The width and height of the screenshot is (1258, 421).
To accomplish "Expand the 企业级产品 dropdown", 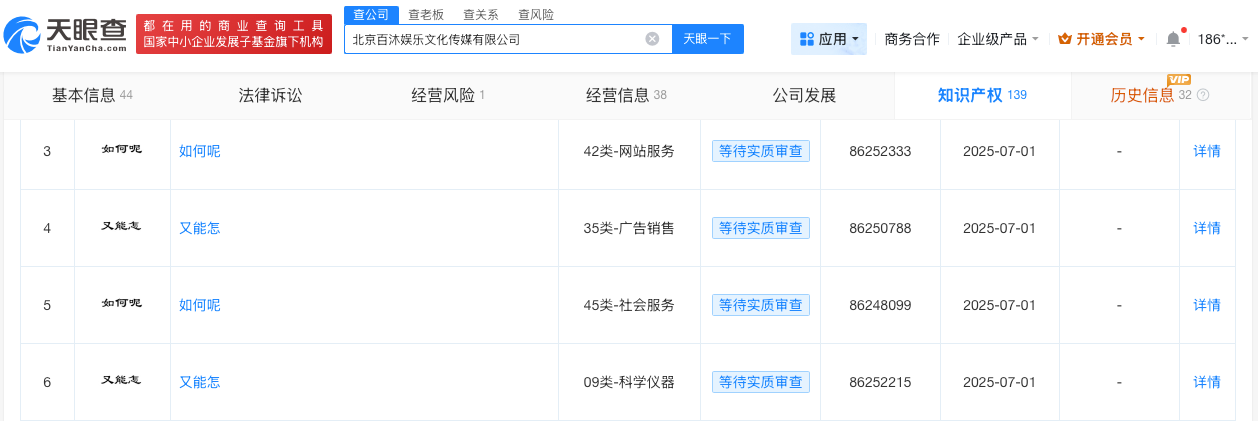I will pos(997,39).
